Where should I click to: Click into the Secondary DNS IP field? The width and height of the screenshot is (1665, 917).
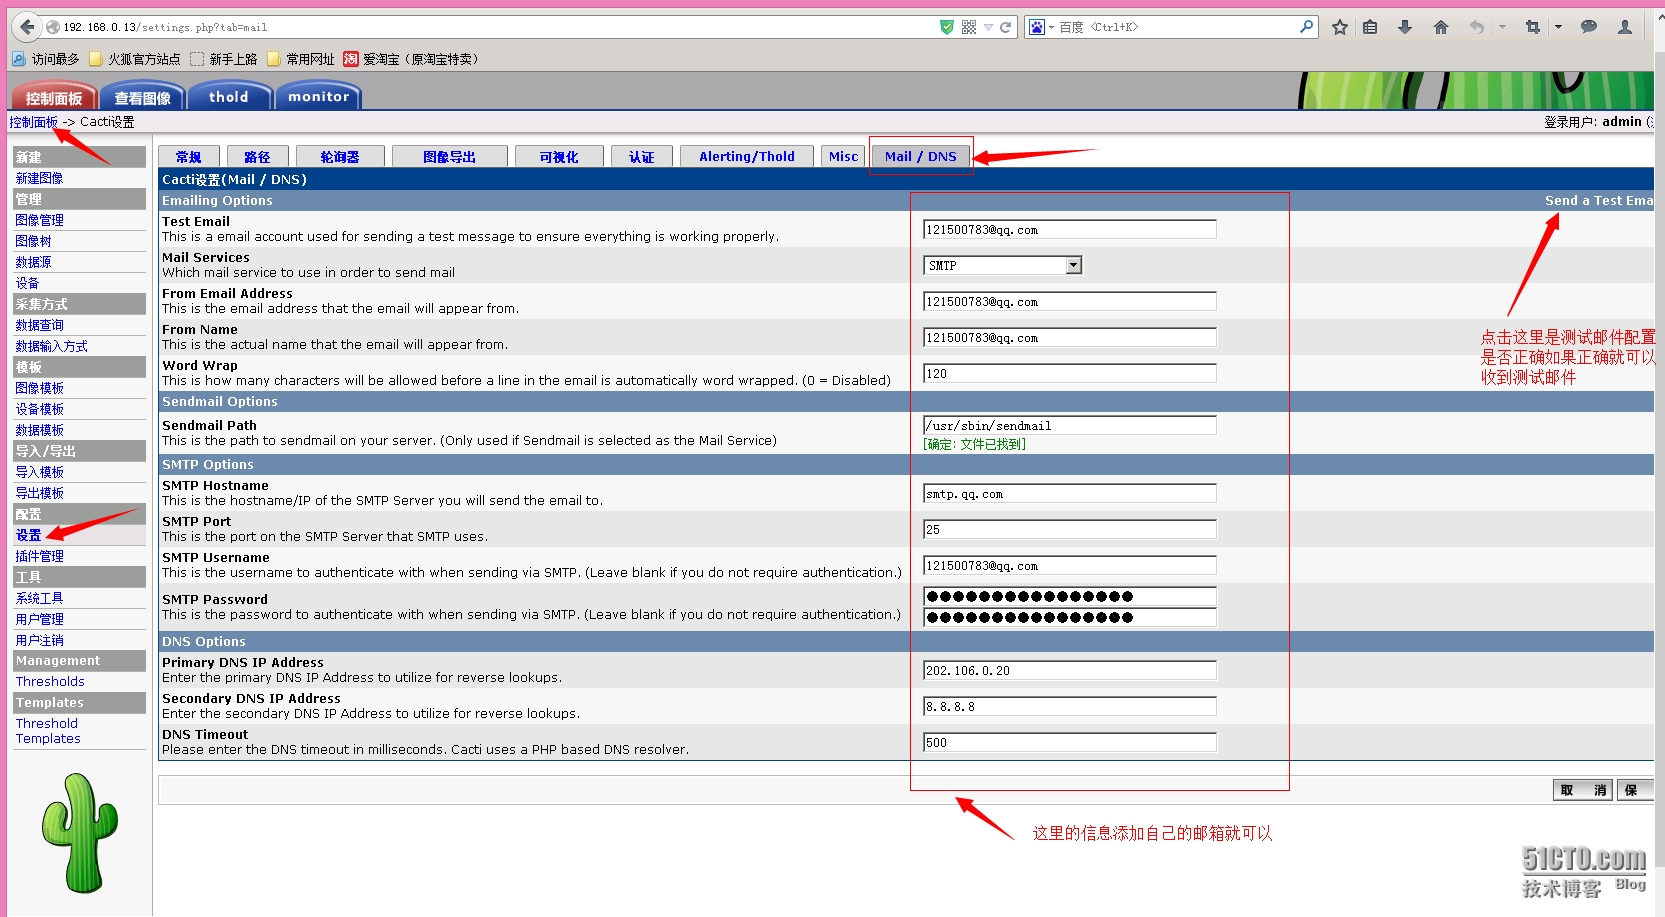[x=1069, y=706]
